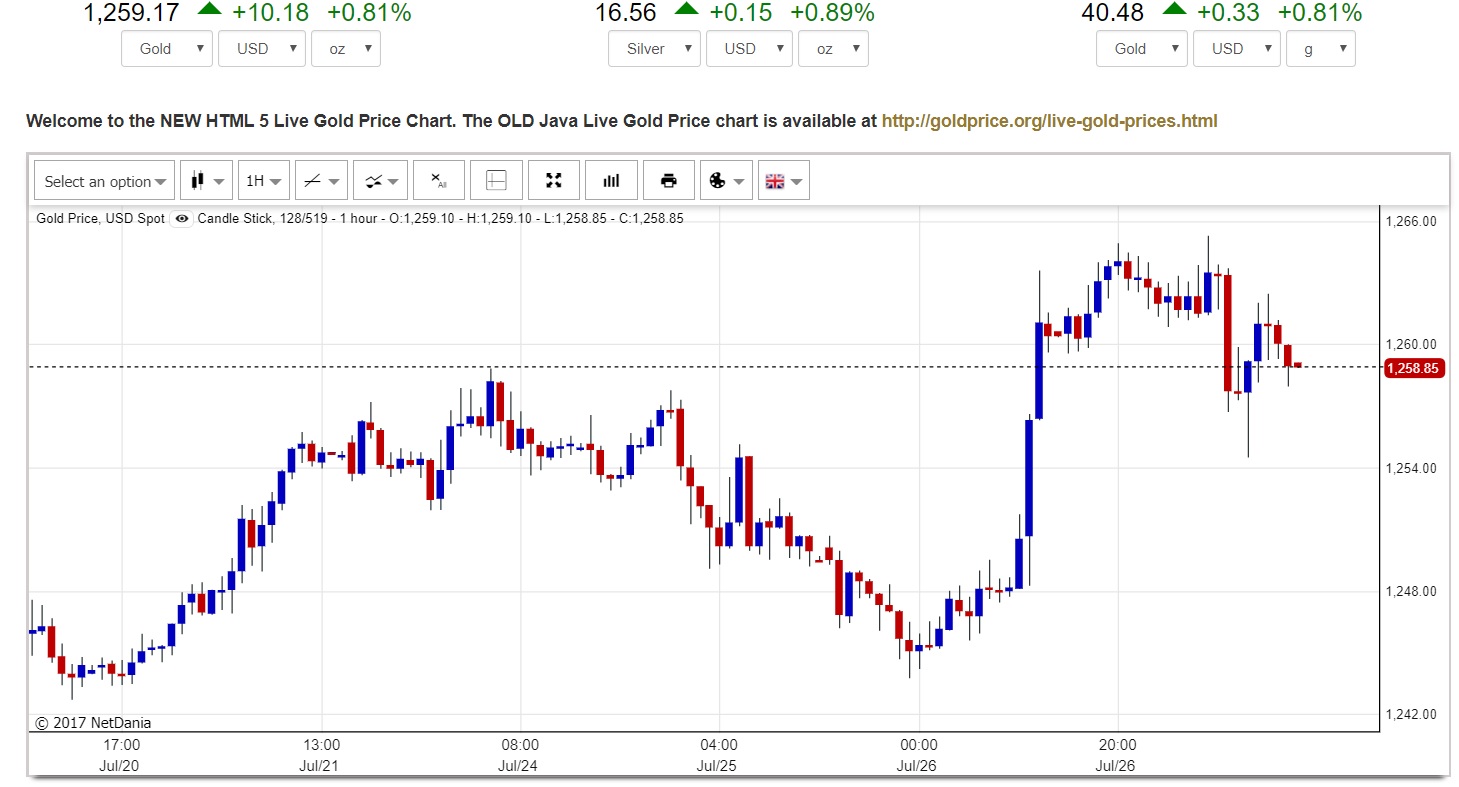Print the gold price chart
The image size is (1459, 787).
point(669,181)
